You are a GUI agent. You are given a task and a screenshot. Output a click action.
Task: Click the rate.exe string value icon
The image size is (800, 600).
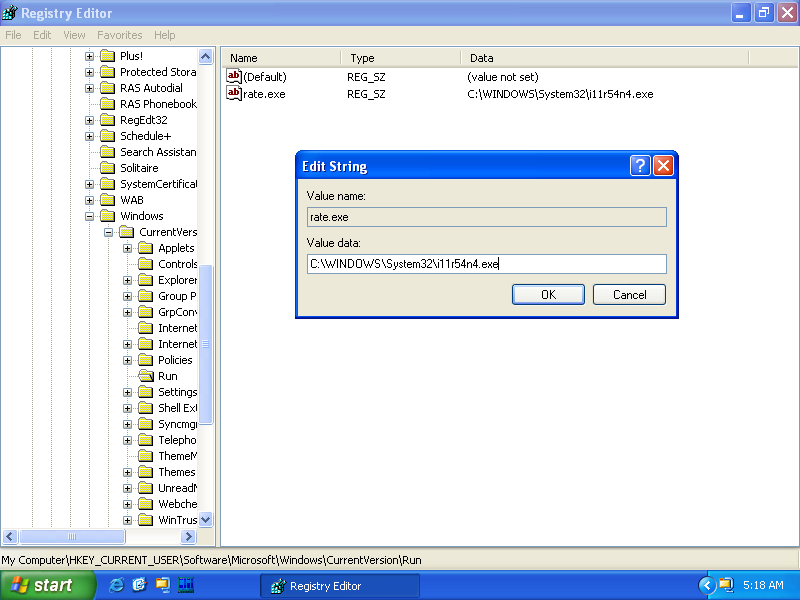[x=234, y=93]
